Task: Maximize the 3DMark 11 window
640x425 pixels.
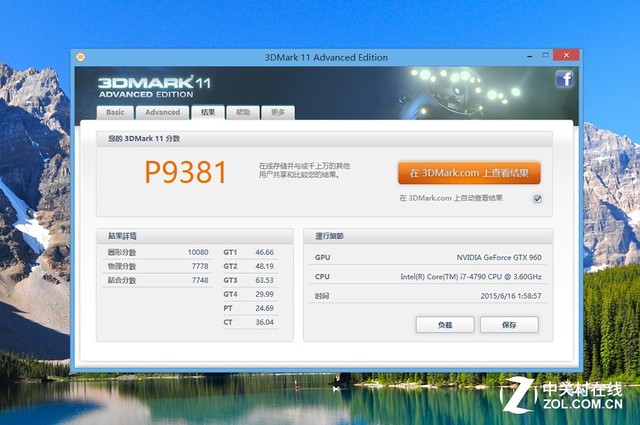Action: [x=545, y=55]
